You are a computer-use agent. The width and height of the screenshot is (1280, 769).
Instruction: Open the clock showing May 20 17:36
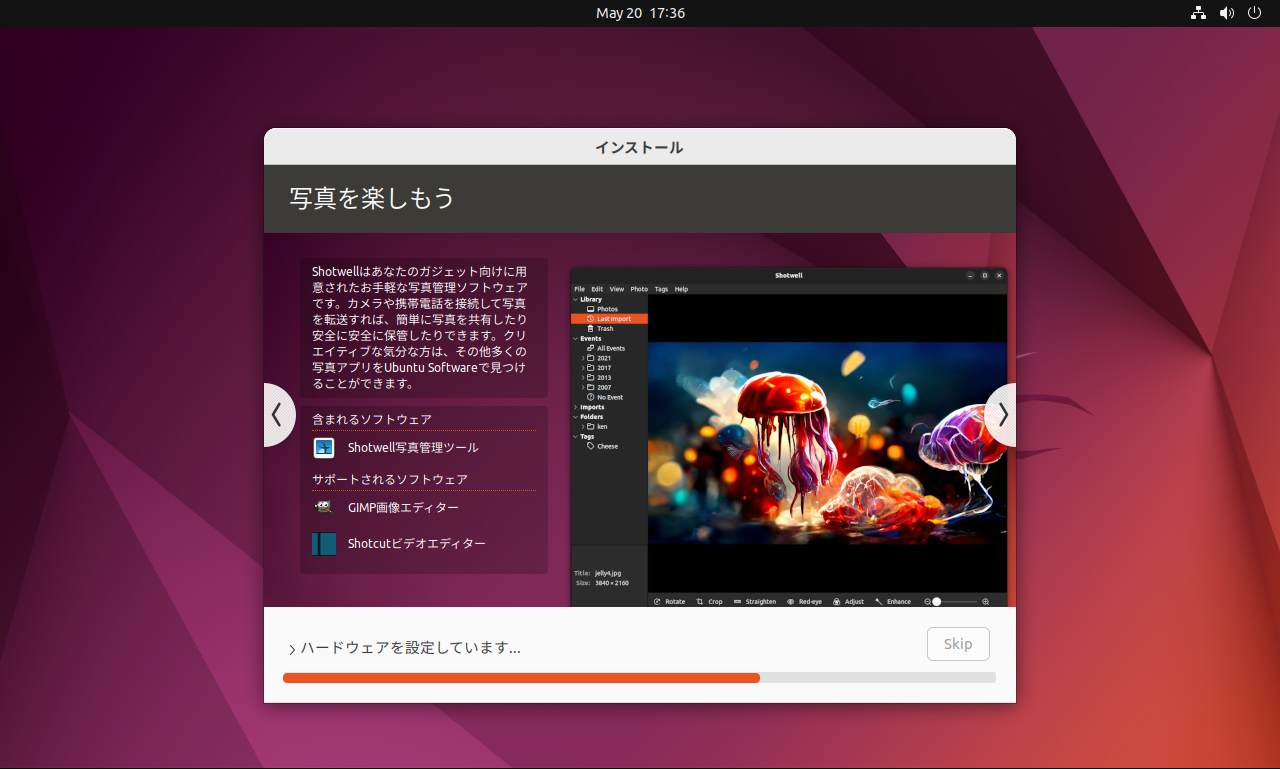click(640, 13)
